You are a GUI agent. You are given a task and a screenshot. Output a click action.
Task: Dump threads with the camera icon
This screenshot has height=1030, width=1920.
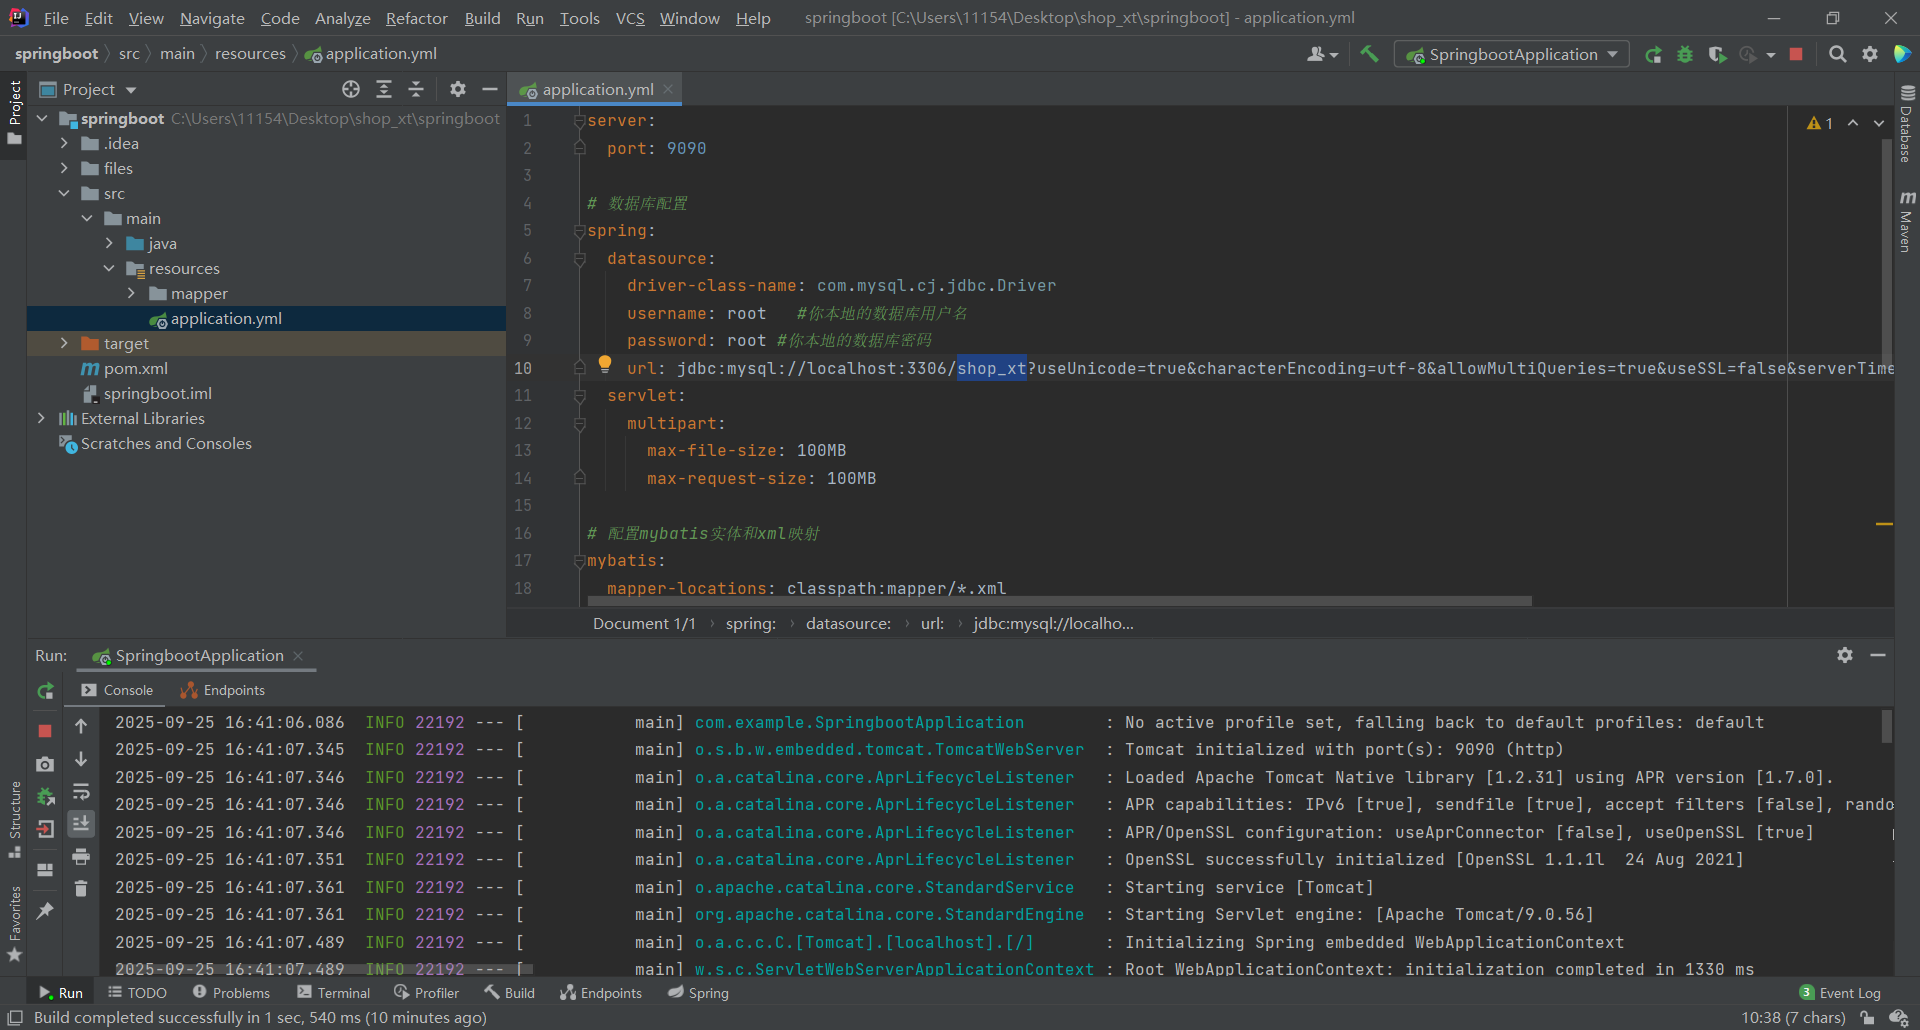45,764
